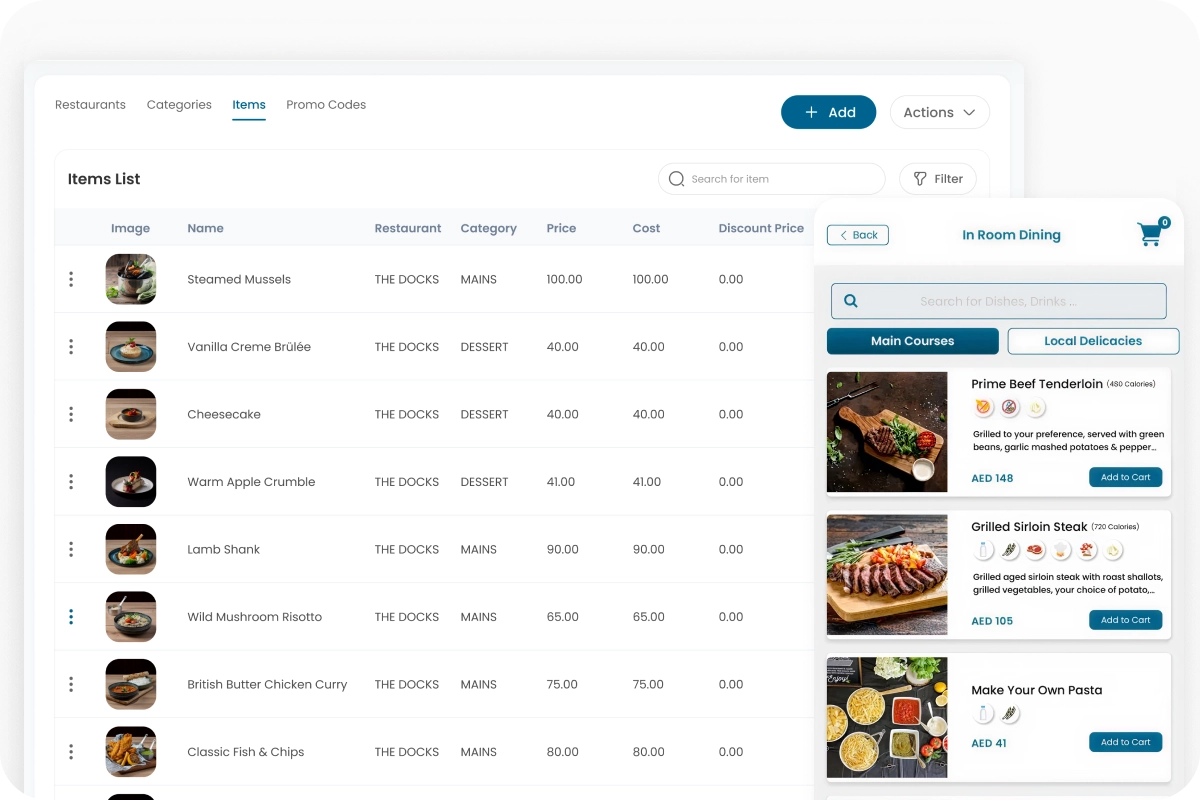Click the three-dot menu for Steamed Mussels
1200x800 pixels.
pos(71,280)
